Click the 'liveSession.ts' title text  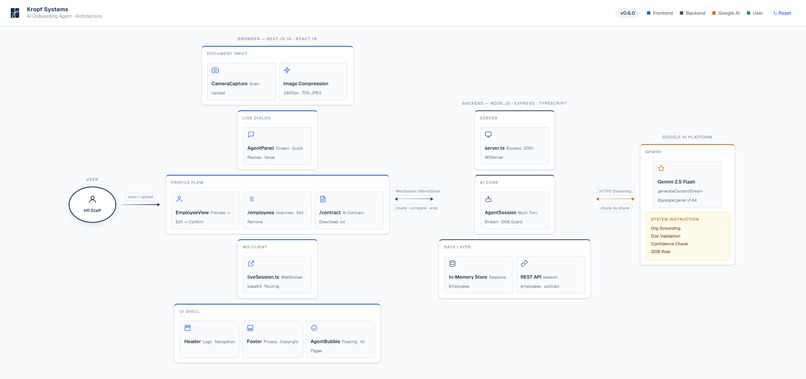264,277
